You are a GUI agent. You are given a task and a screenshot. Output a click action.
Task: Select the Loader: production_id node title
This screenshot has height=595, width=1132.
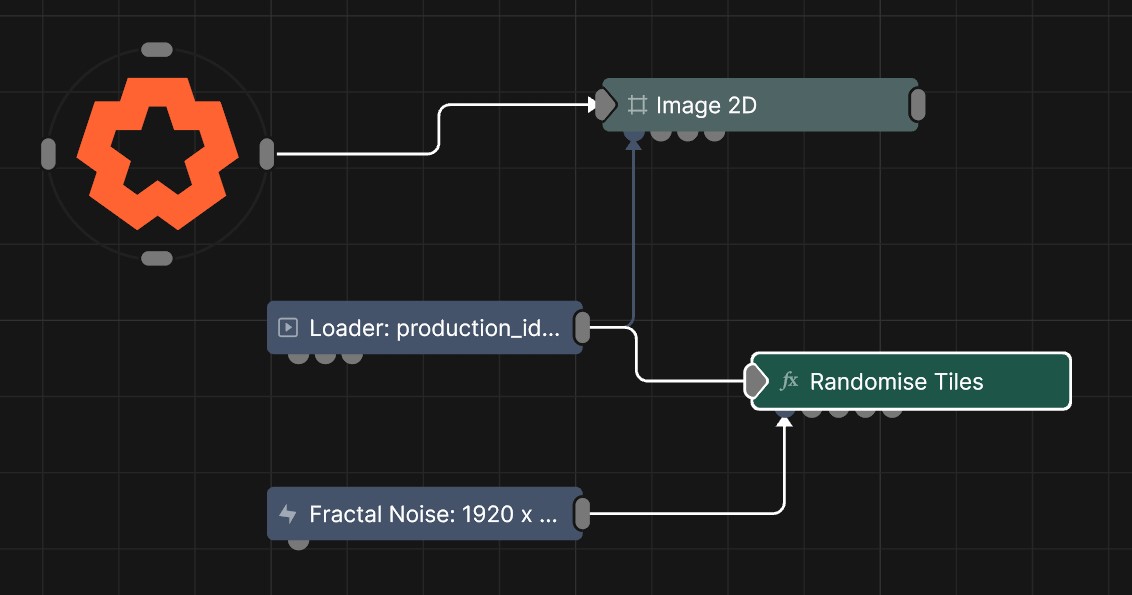pos(435,328)
